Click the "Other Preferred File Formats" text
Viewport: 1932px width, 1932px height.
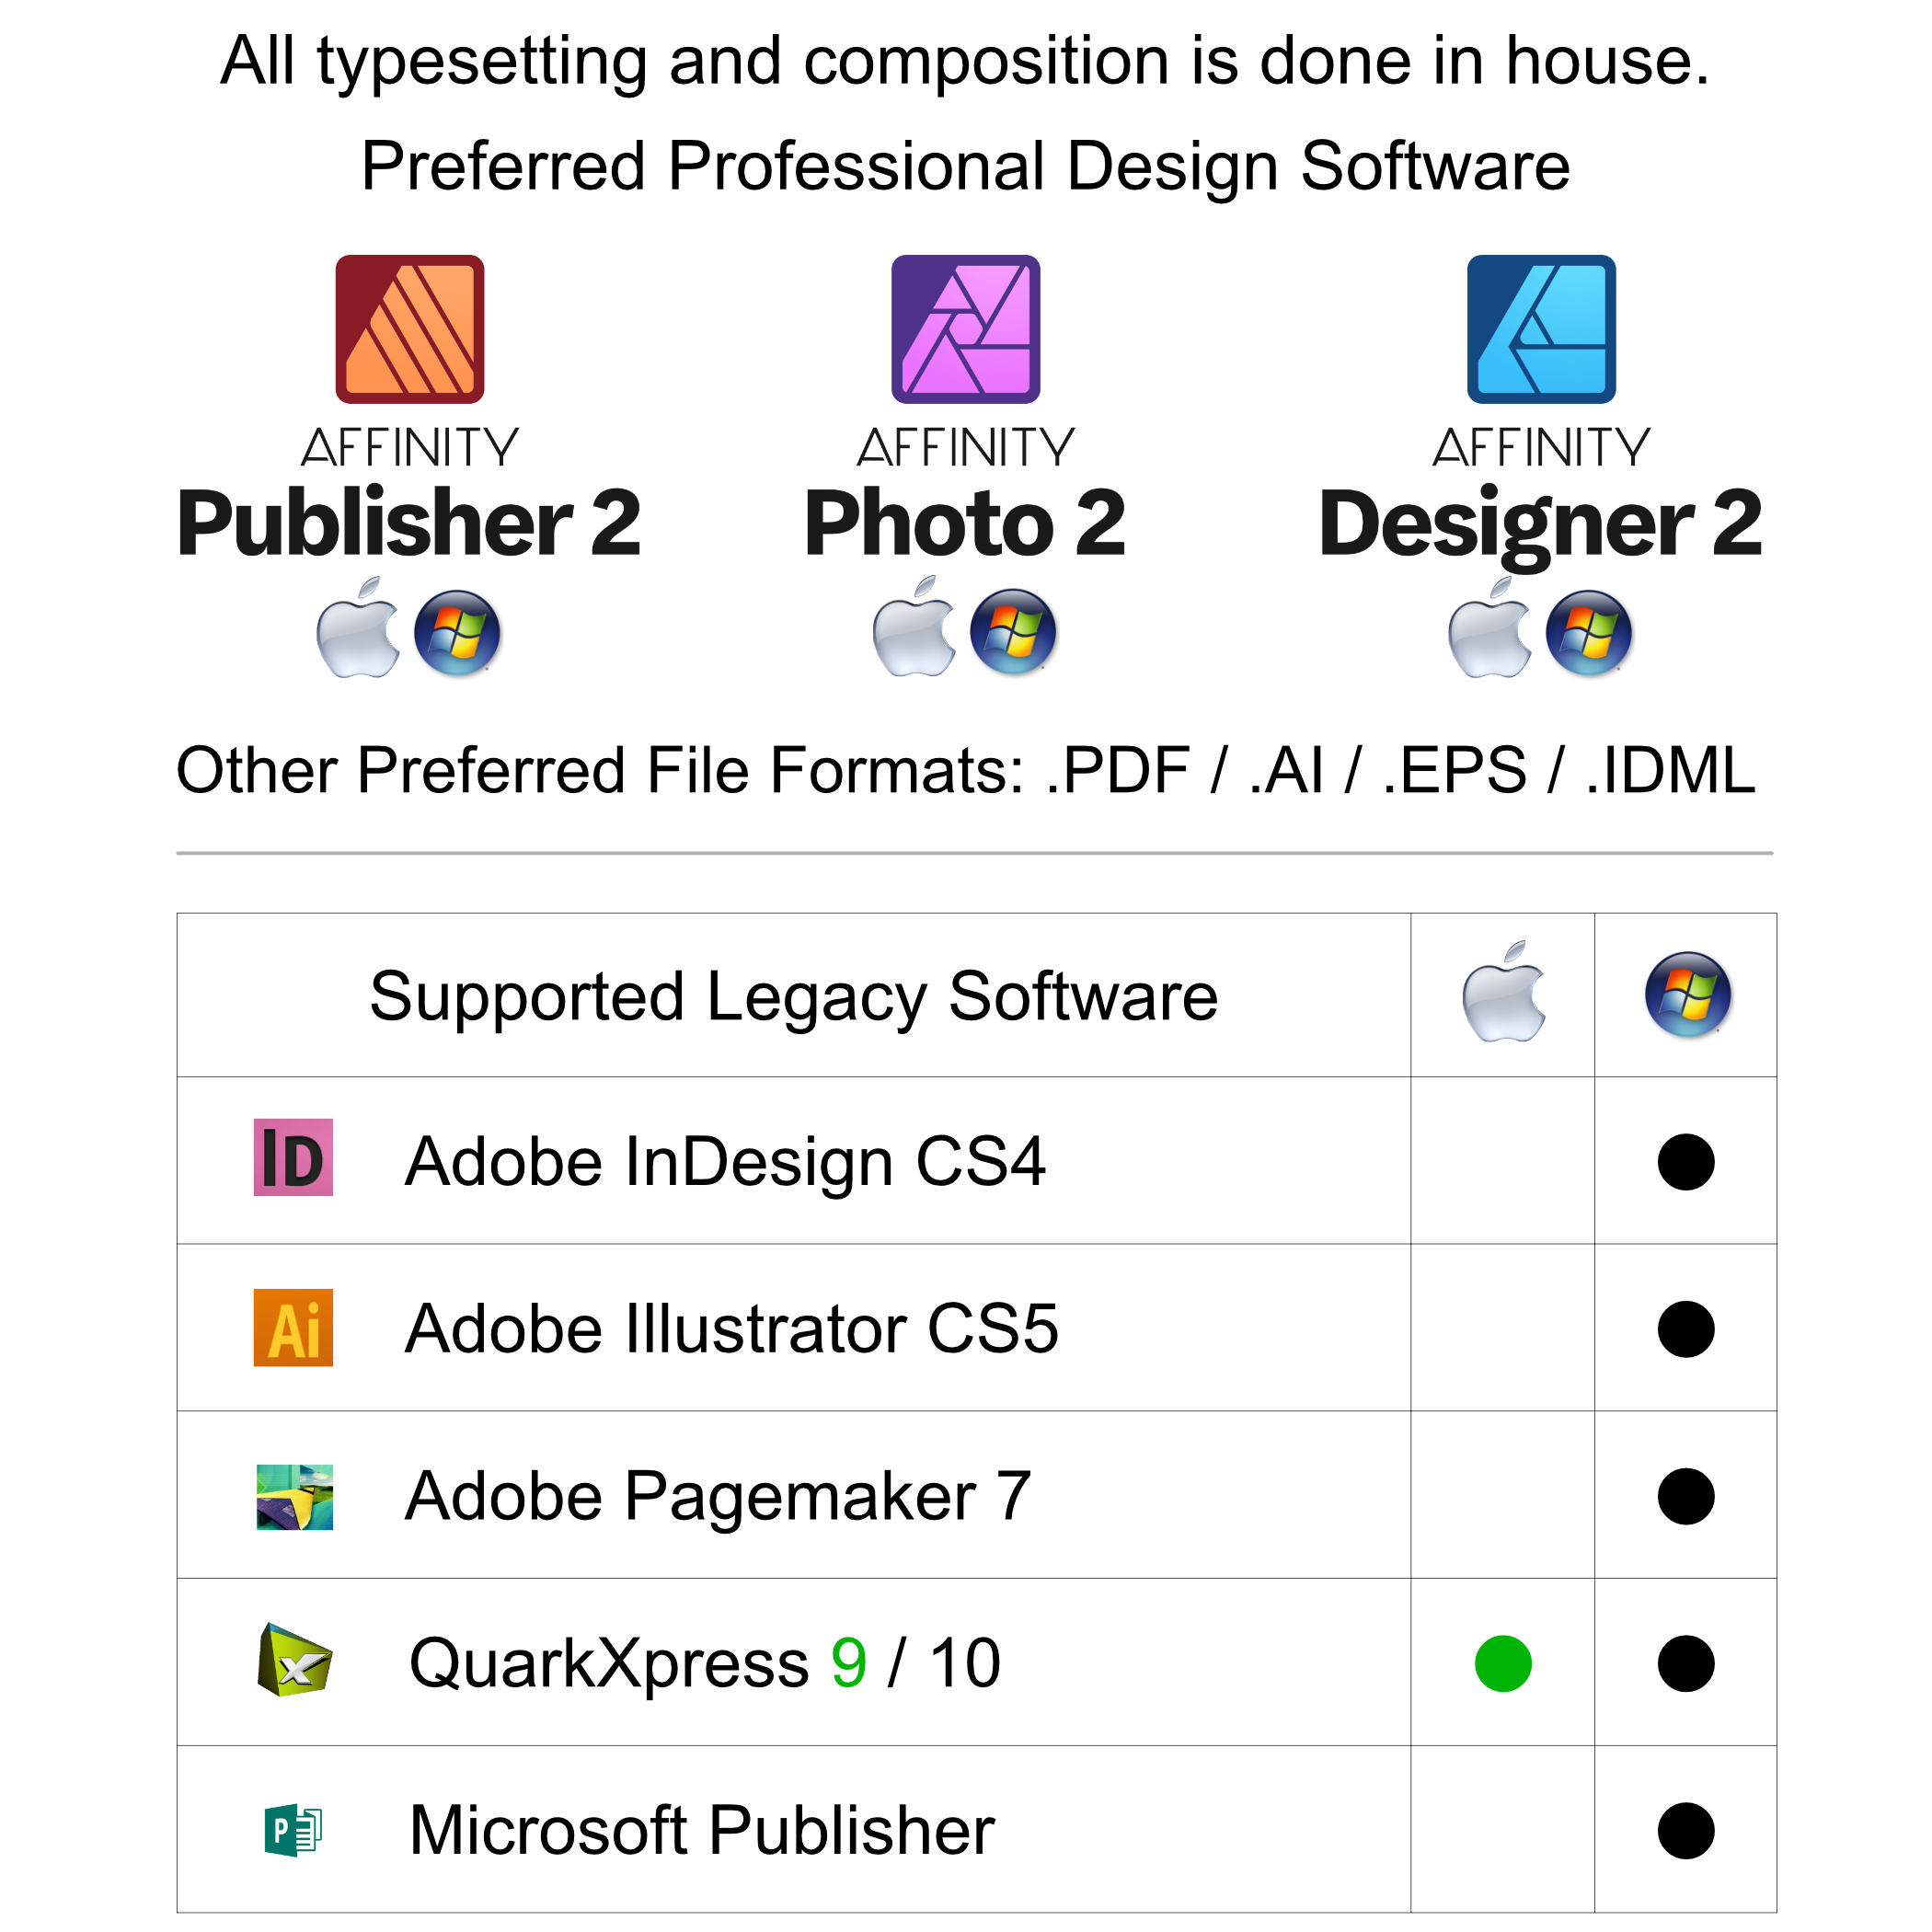[x=600, y=770]
